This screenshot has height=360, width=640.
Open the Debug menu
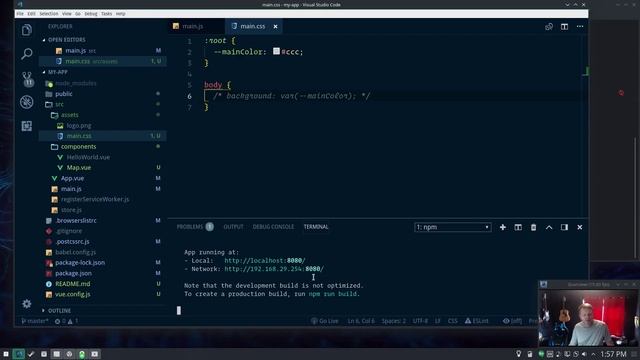[x=91, y=14]
